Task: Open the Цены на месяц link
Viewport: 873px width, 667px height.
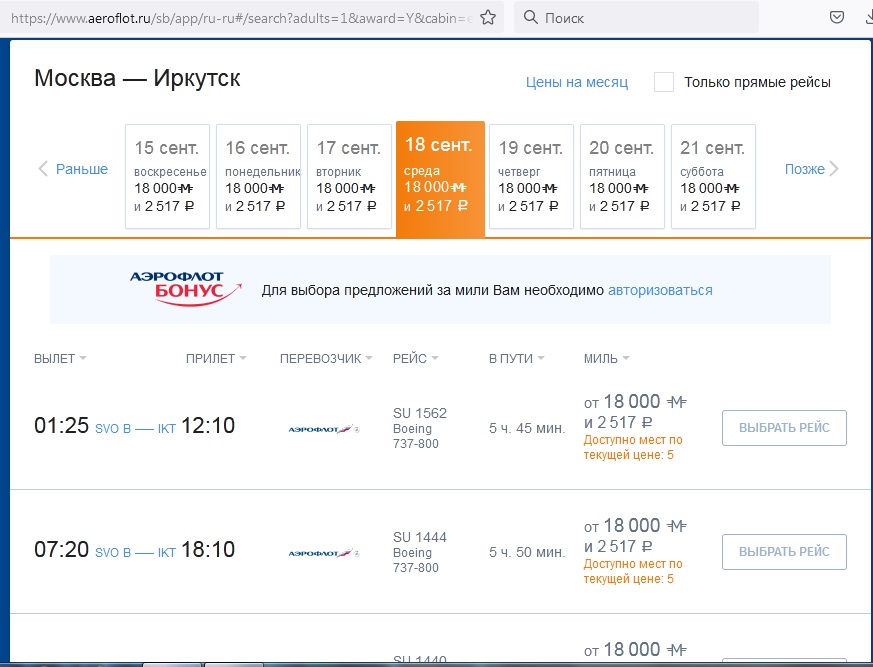Action: pyautogui.click(x=577, y=82)
